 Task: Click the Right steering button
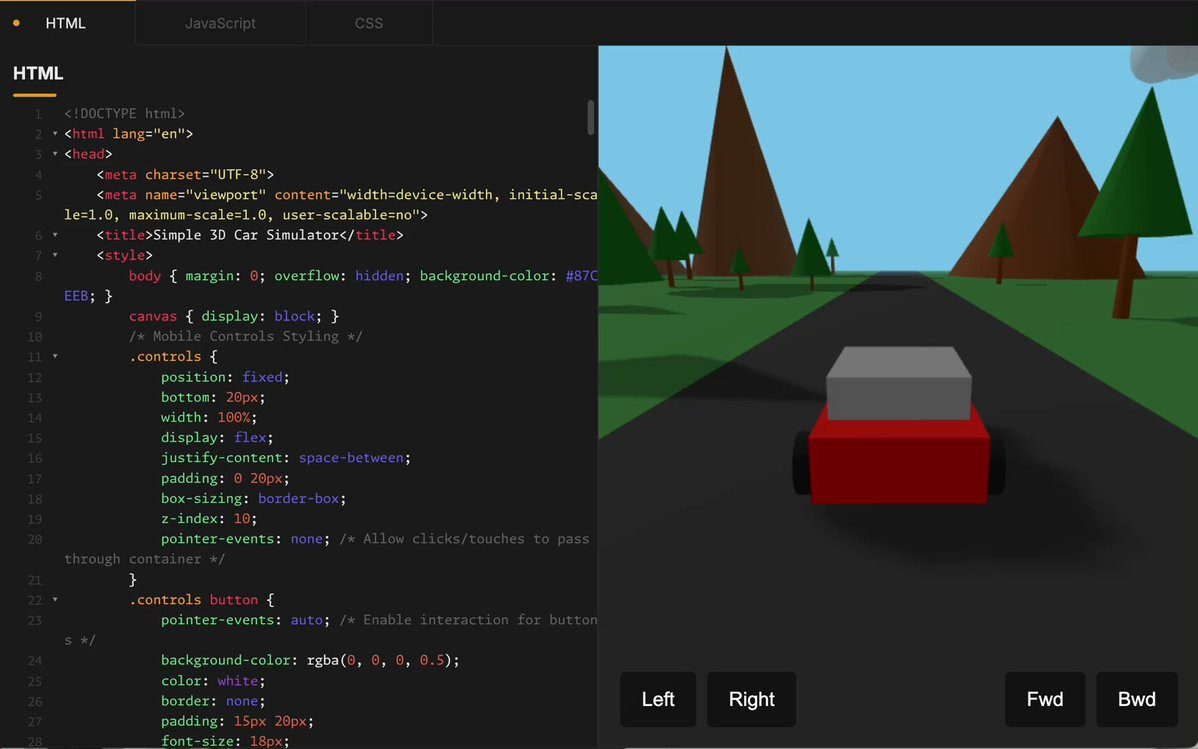pyautogui.click(x=751, y=699)
